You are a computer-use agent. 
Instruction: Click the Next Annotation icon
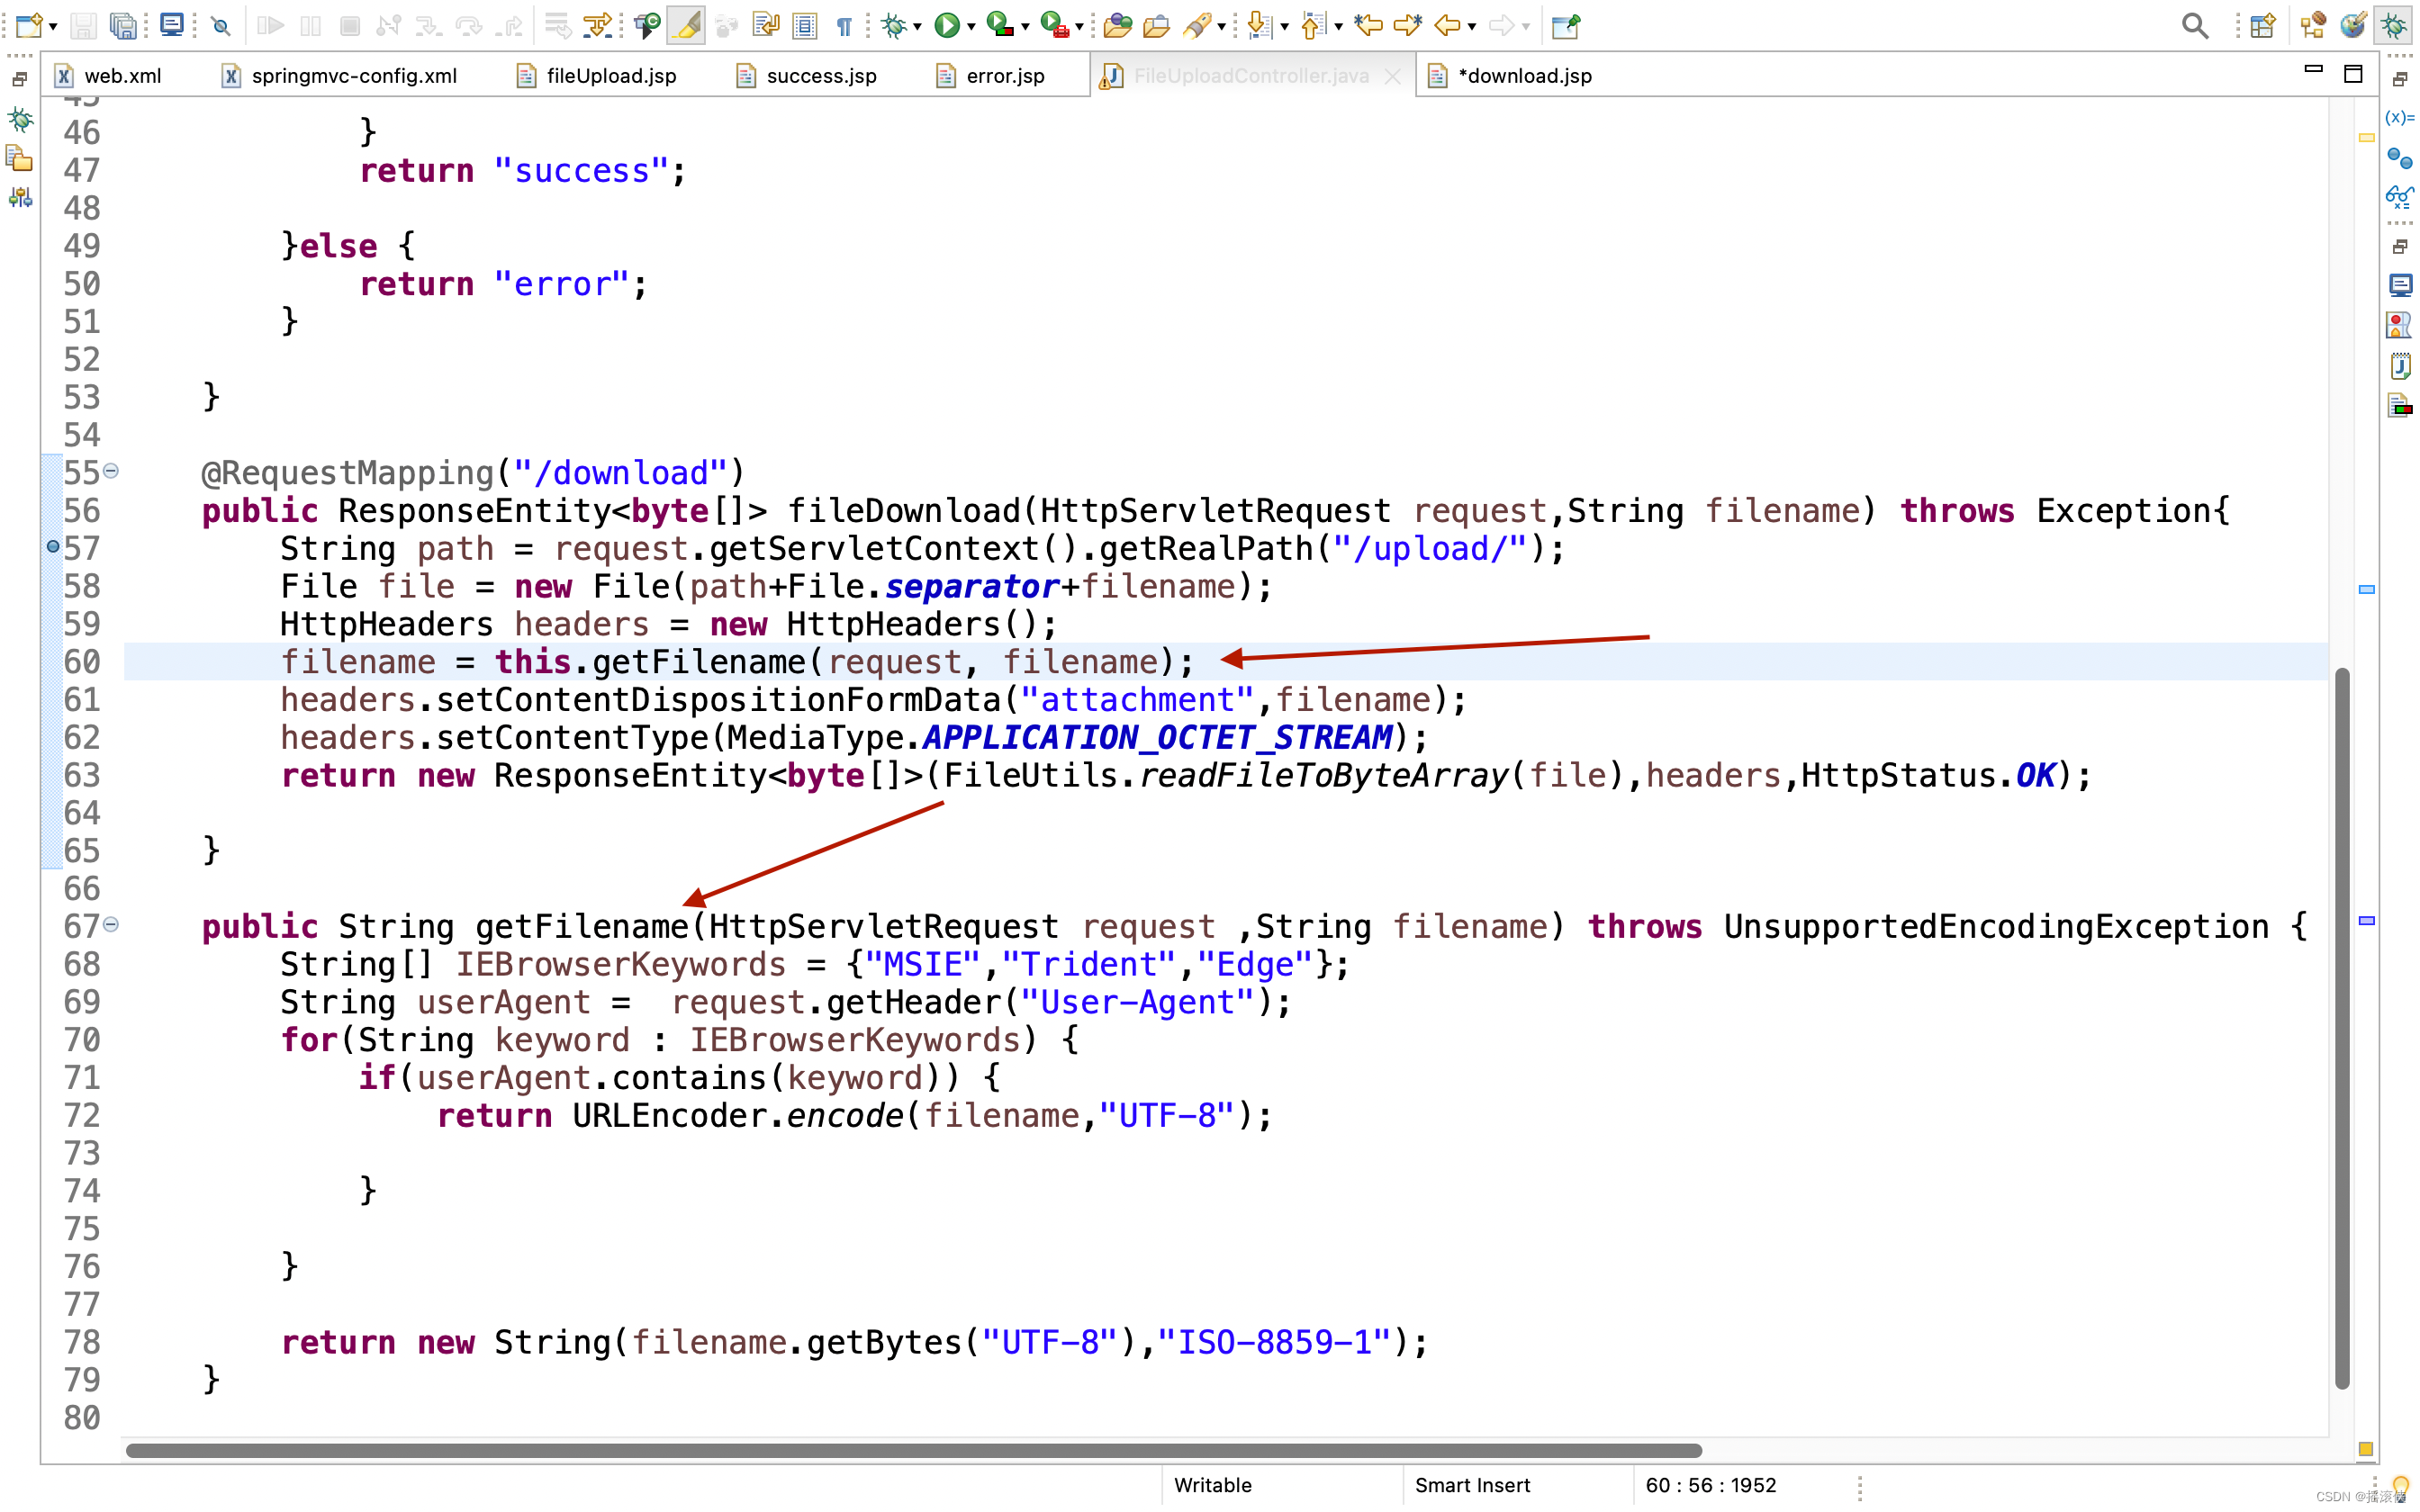[1260, 25]
